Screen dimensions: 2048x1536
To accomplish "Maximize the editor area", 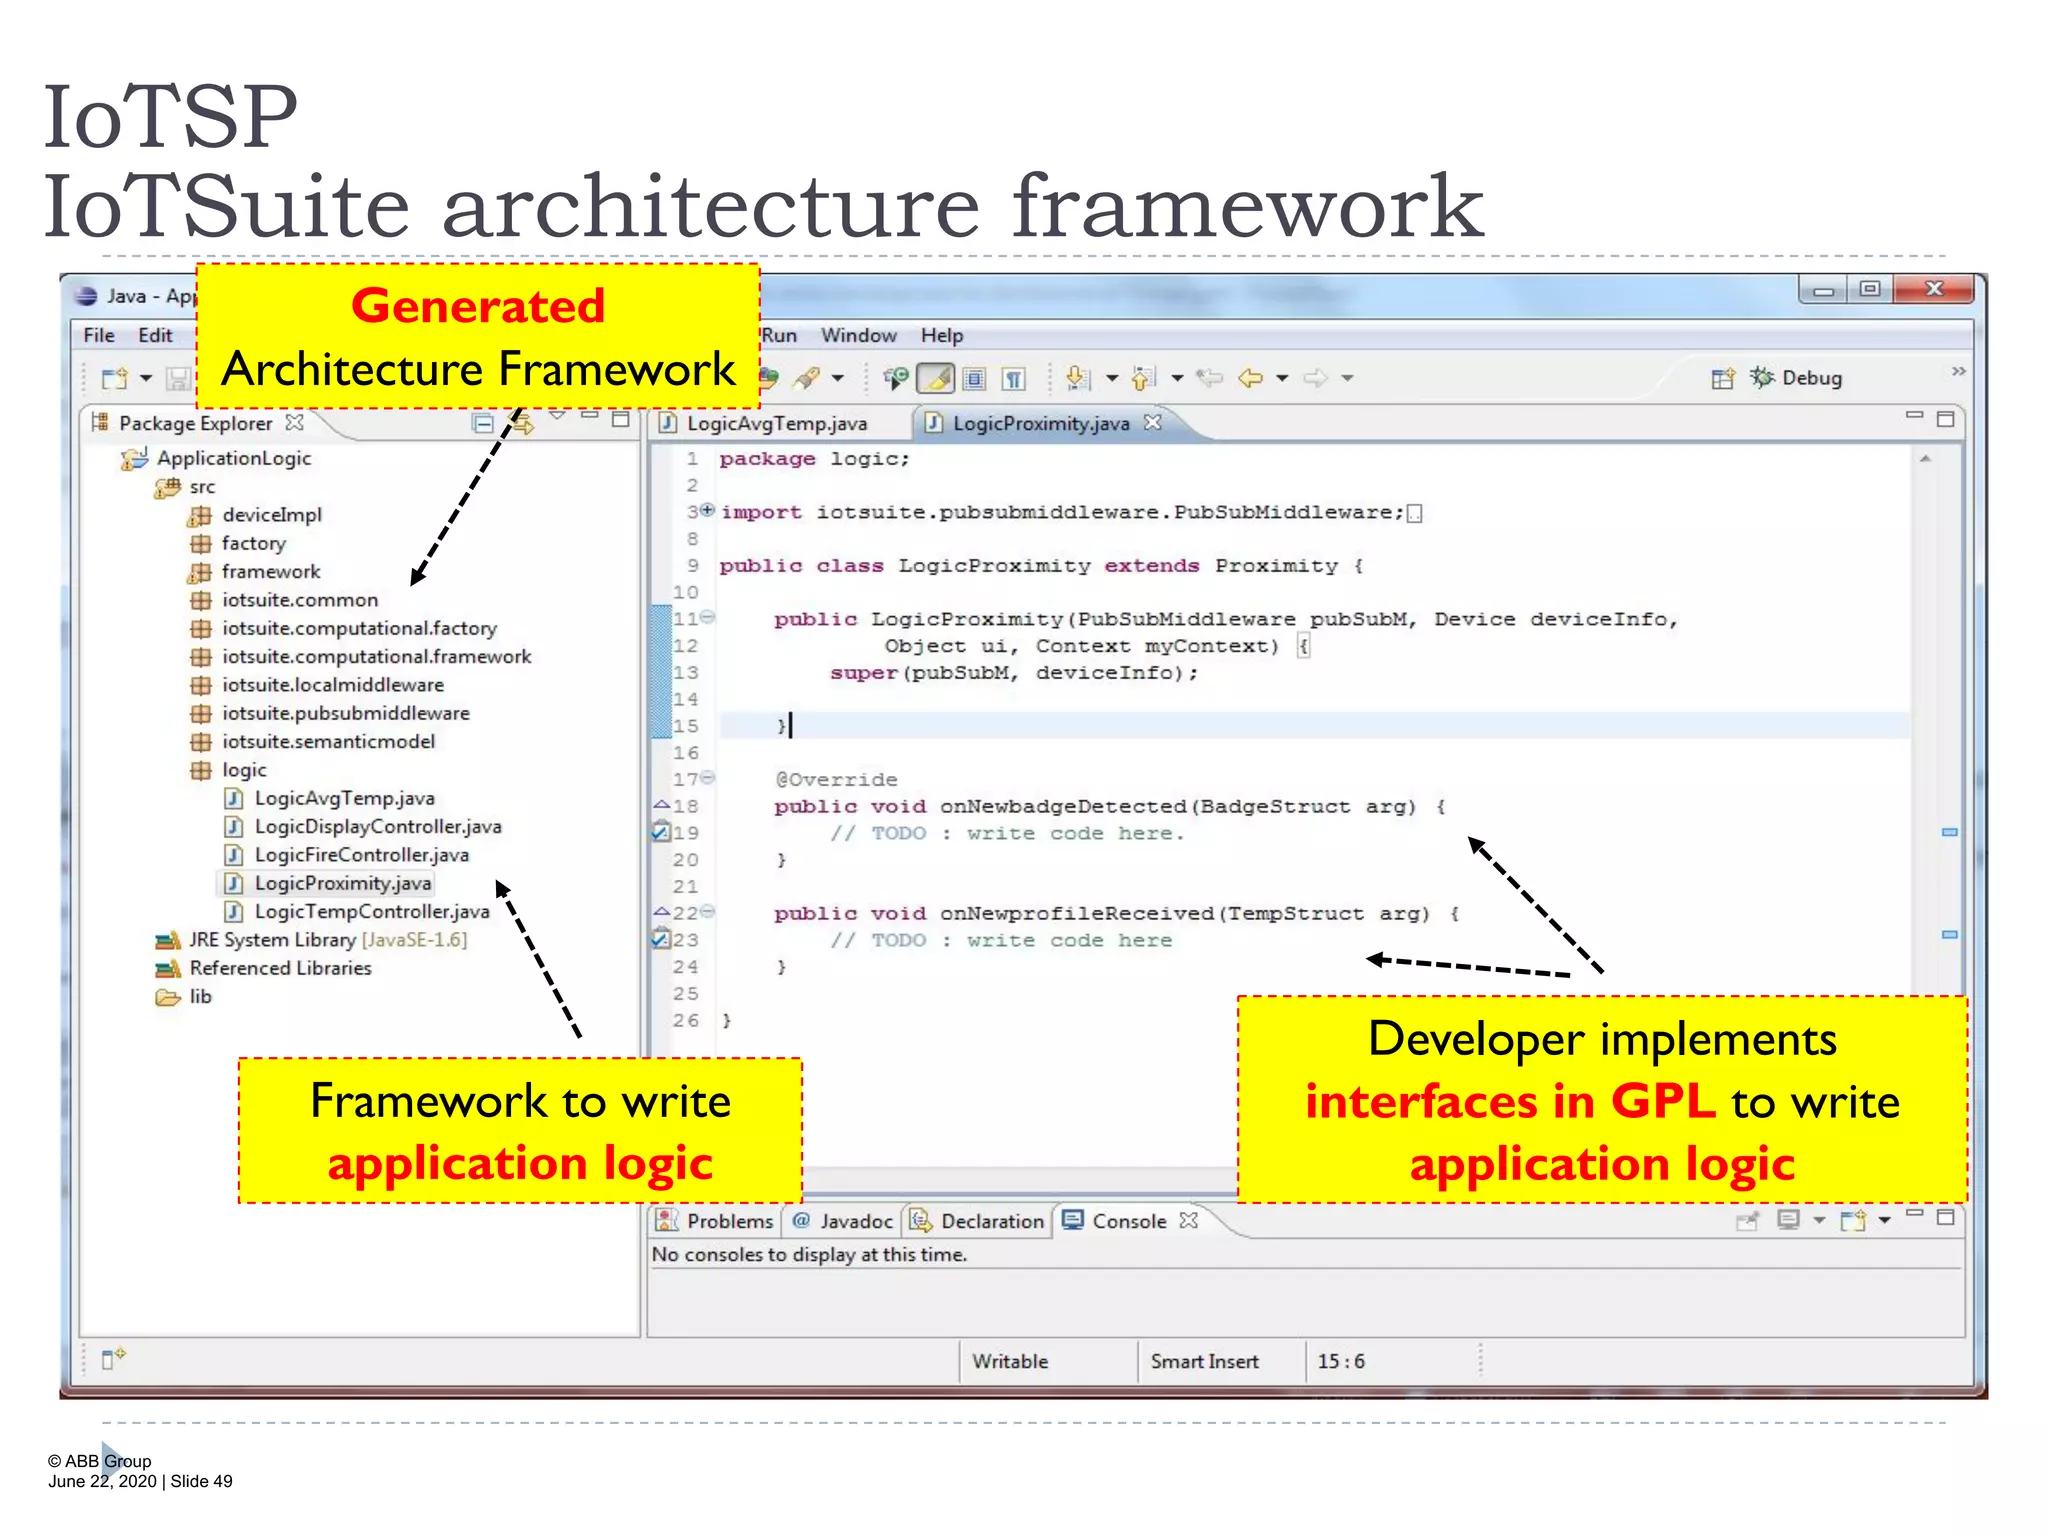I will (x=1945, y=419).
